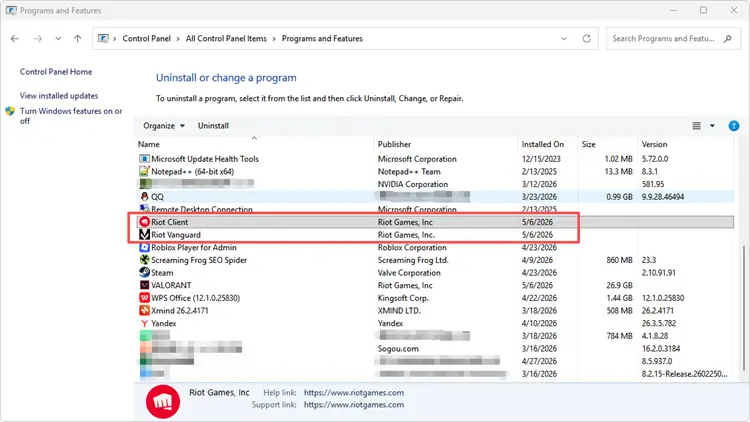Select the Xmind icon

pos(144,311)
